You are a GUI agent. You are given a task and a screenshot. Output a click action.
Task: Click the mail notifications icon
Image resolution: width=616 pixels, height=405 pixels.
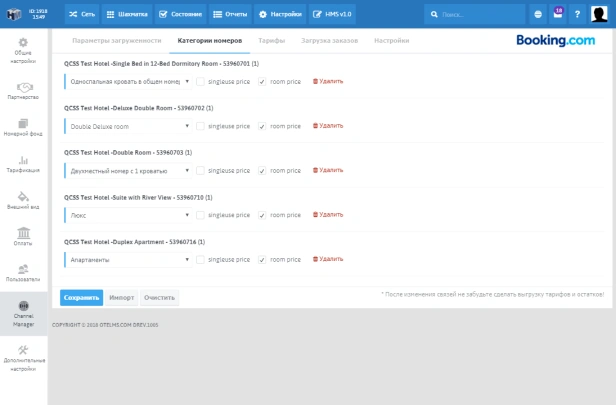click(x=557, y=14)
